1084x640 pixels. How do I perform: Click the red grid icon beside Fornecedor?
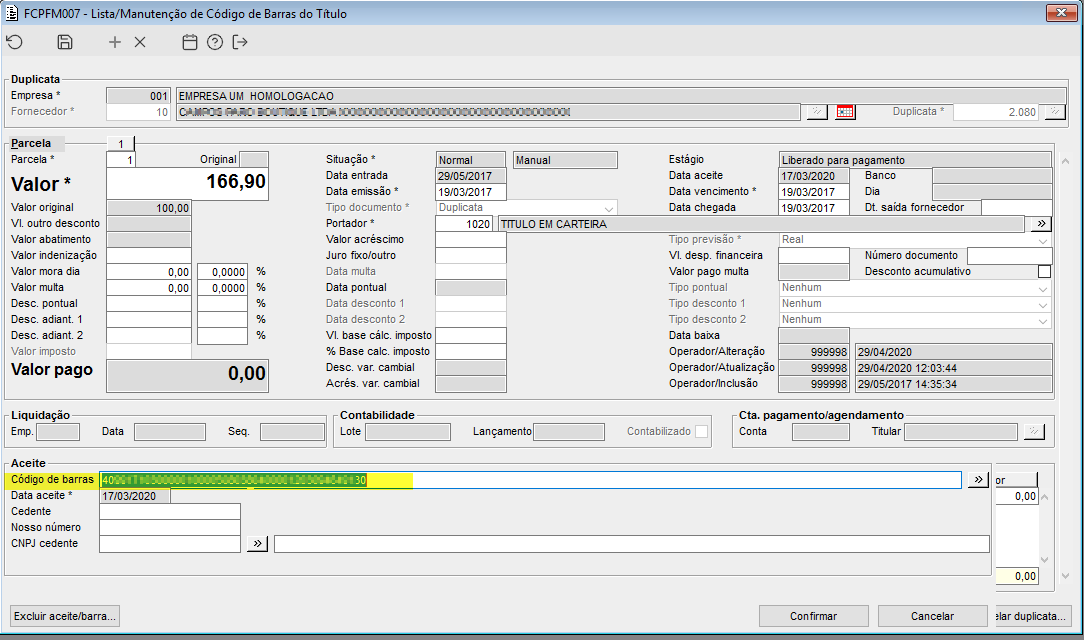846,112
